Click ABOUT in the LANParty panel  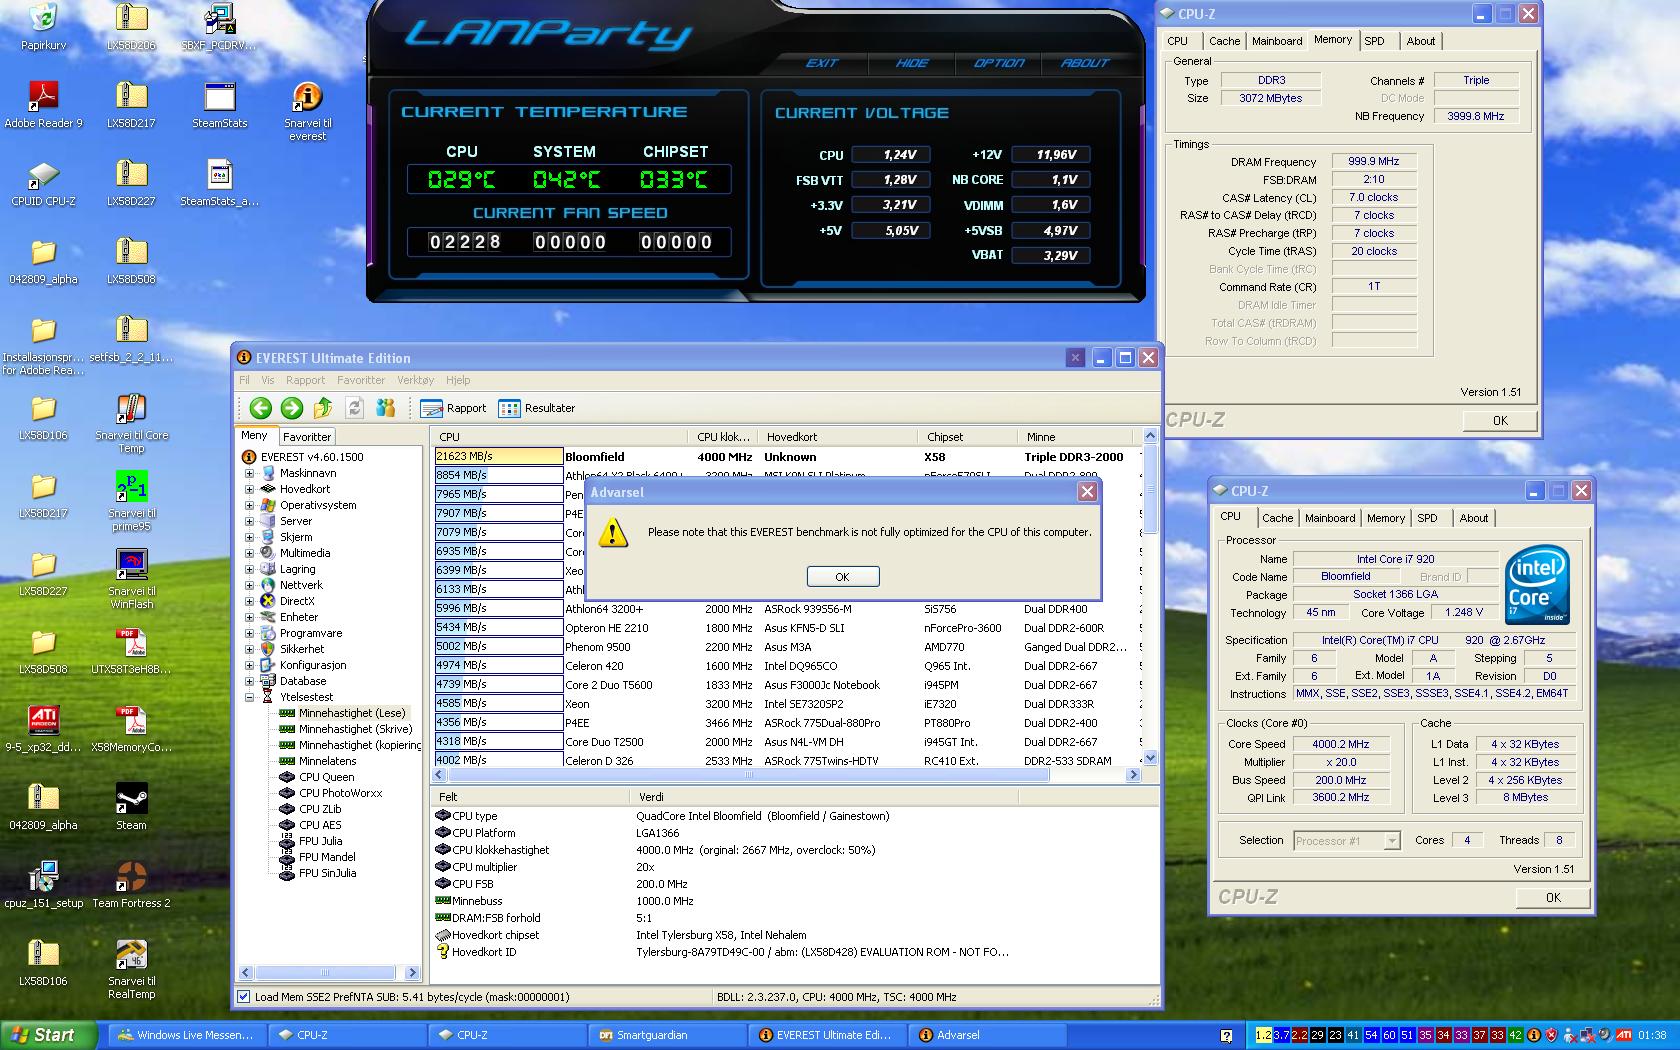click(1085, 63)
